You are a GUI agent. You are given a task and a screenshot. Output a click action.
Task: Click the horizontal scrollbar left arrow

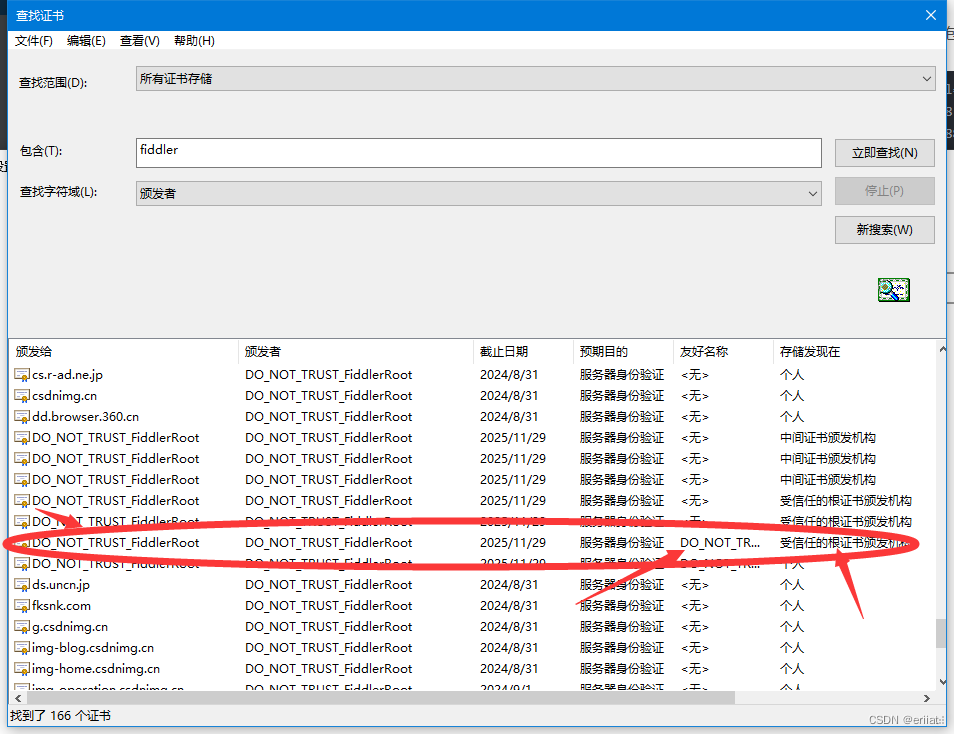[18, 698]
